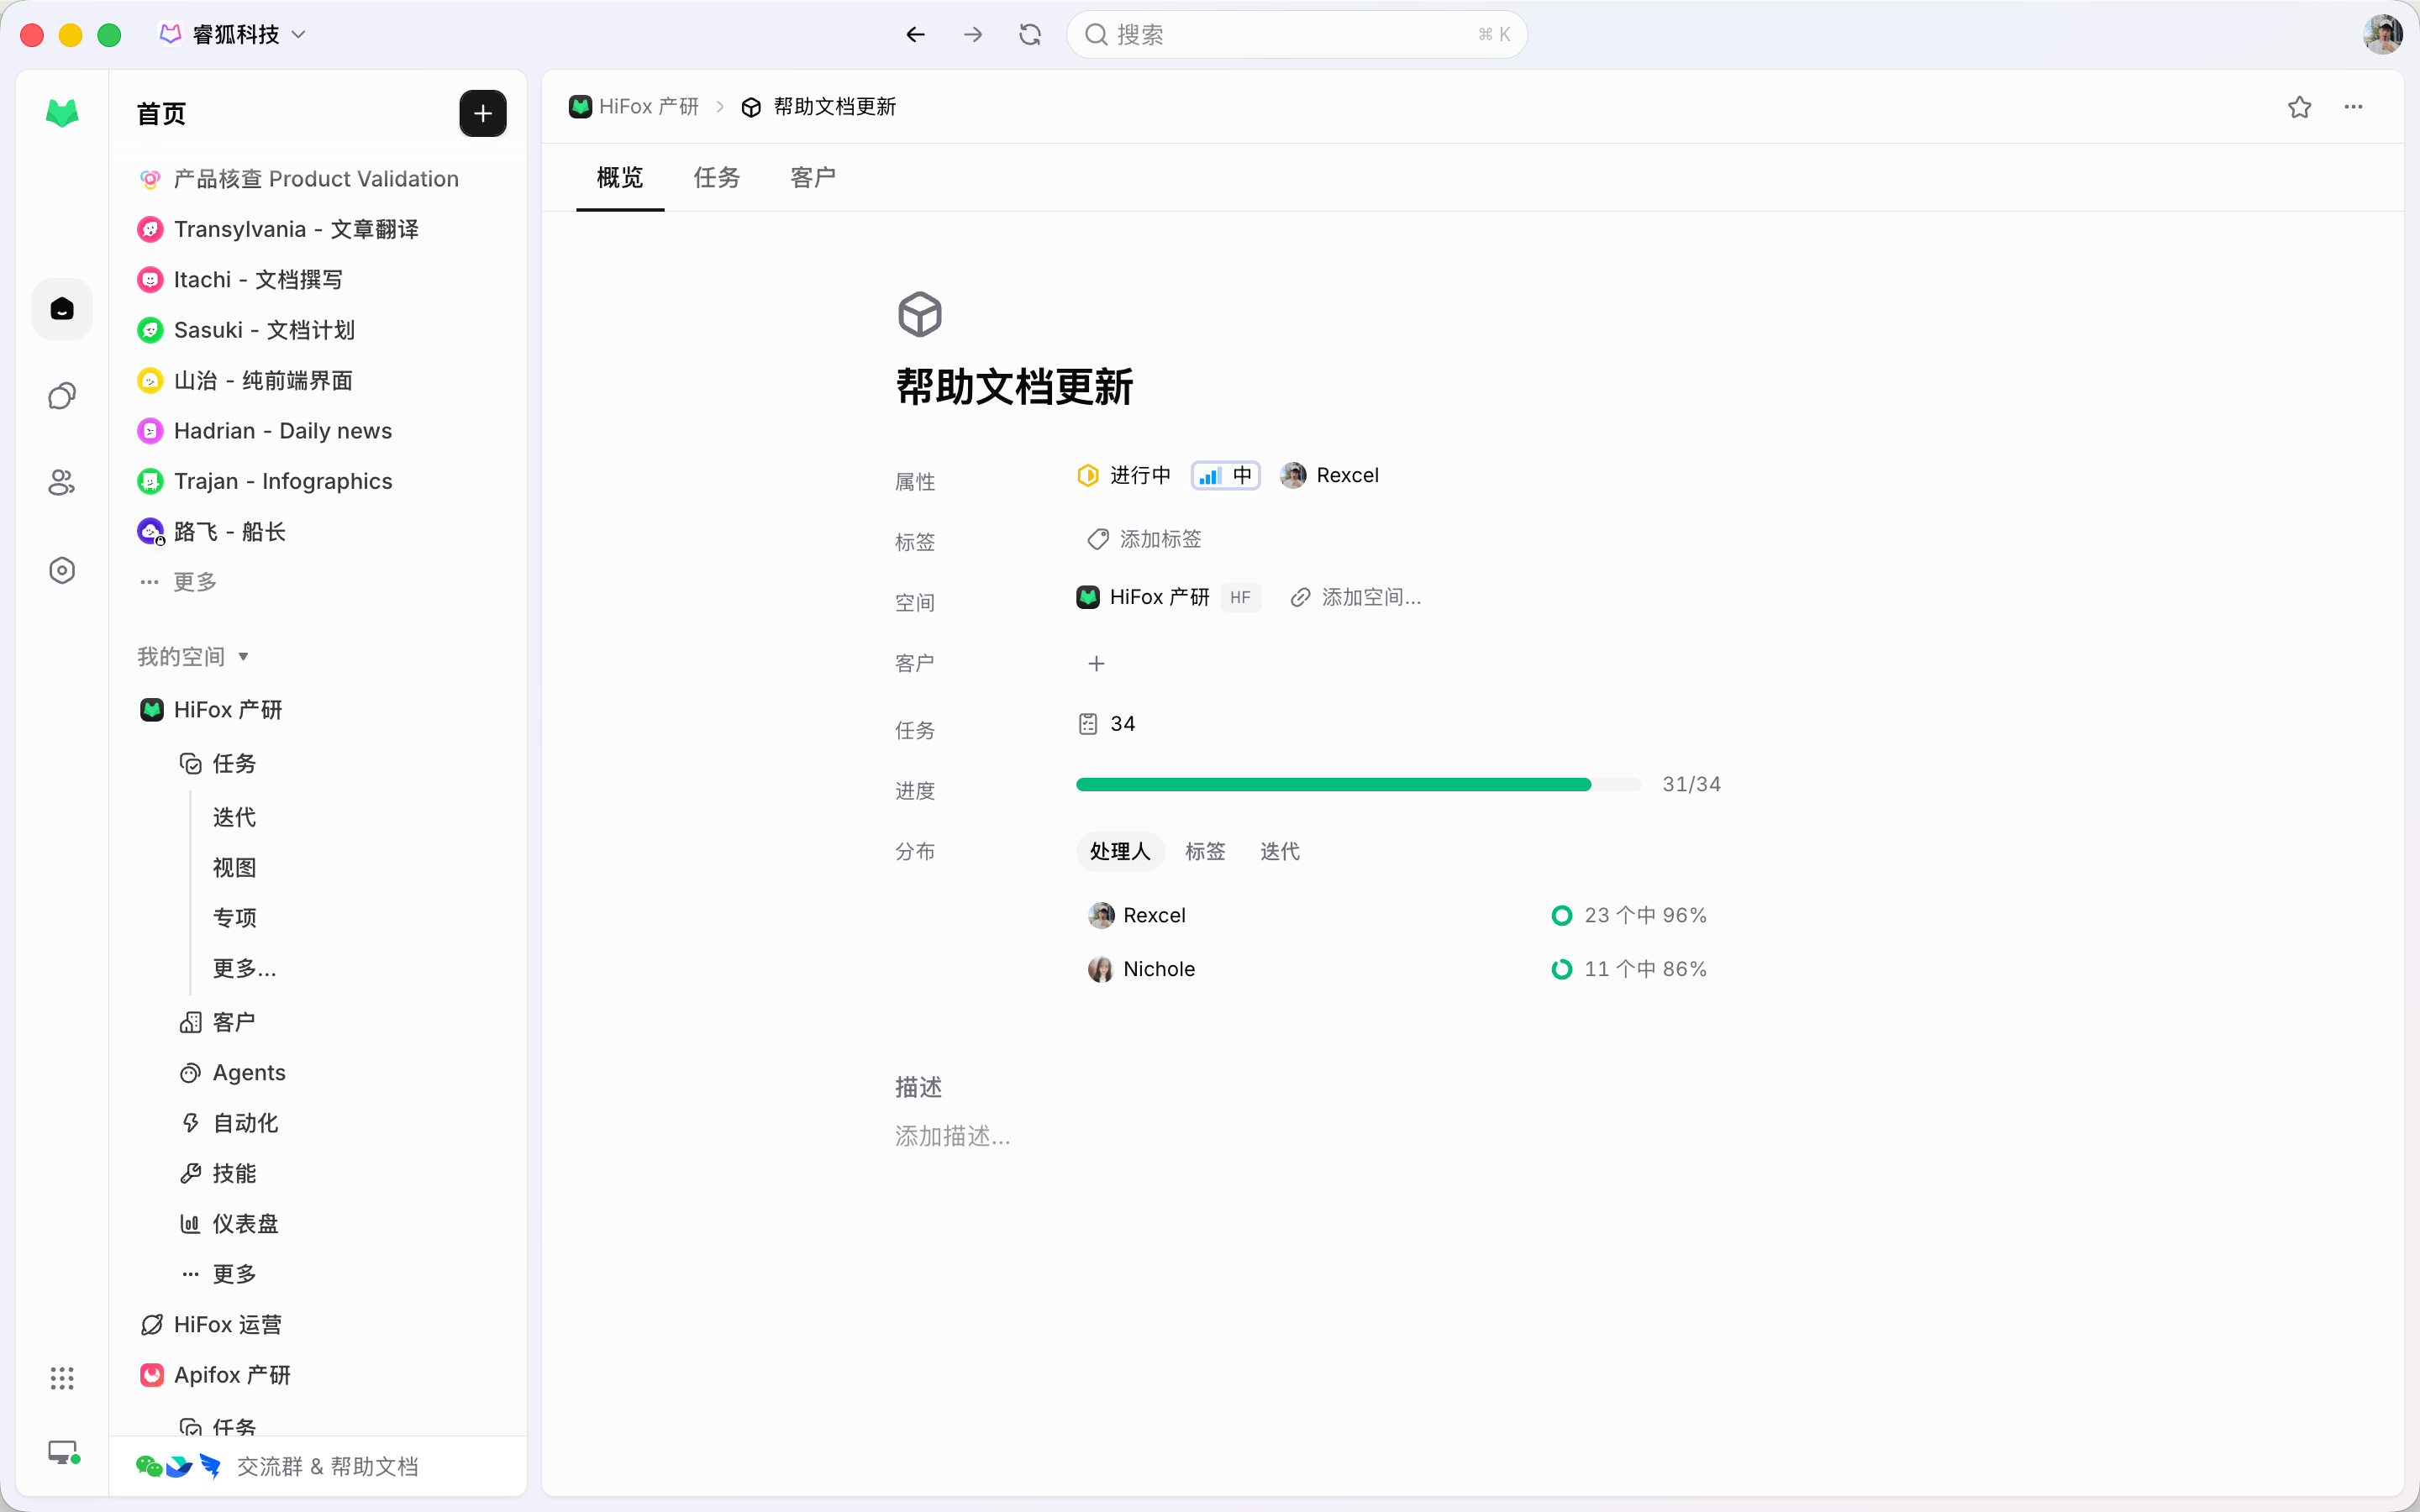Collapse the 我的空间 section triangle
Screen dimensions: 2420x1512
[243, 657]
